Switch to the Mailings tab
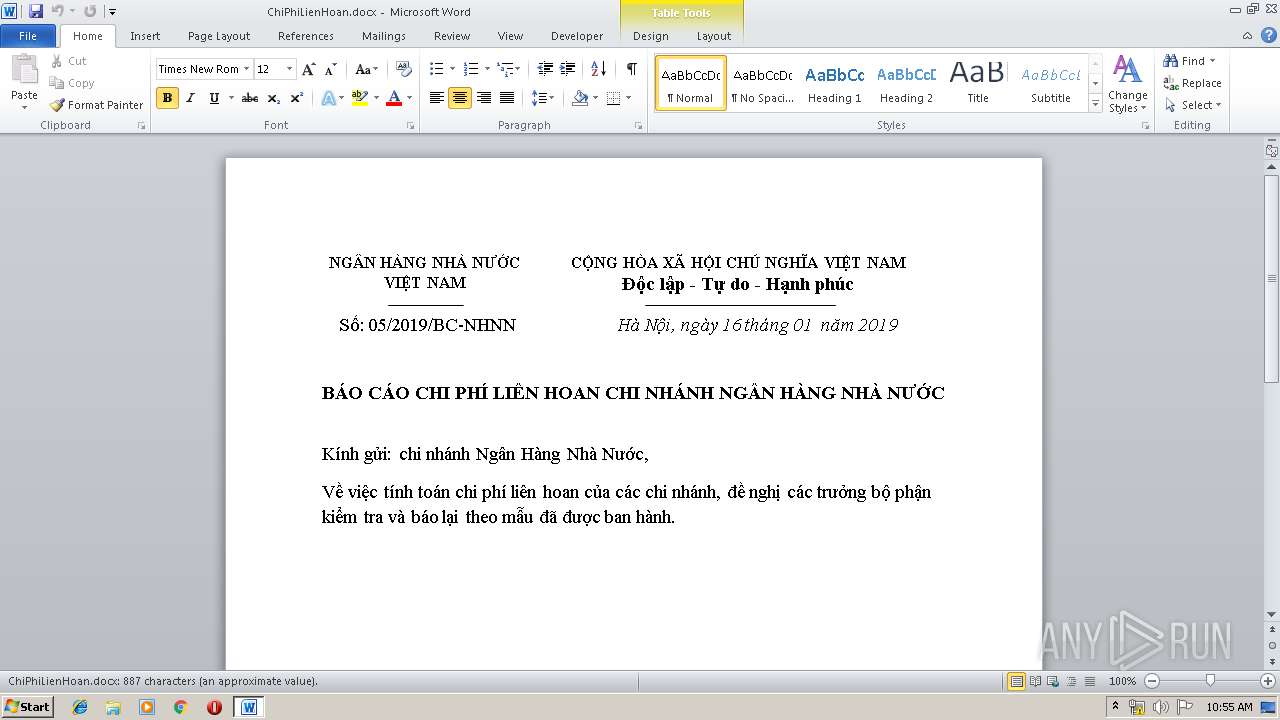Image resolution: width=1280 pixels, height=720 pixels. coord(384,36)
